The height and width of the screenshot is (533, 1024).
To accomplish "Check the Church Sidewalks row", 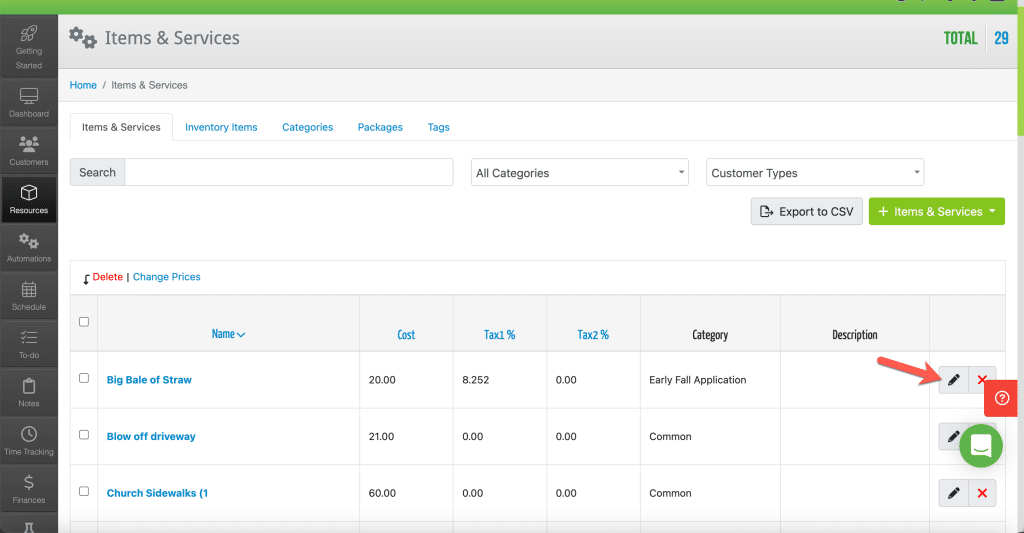I will (84, 491).
